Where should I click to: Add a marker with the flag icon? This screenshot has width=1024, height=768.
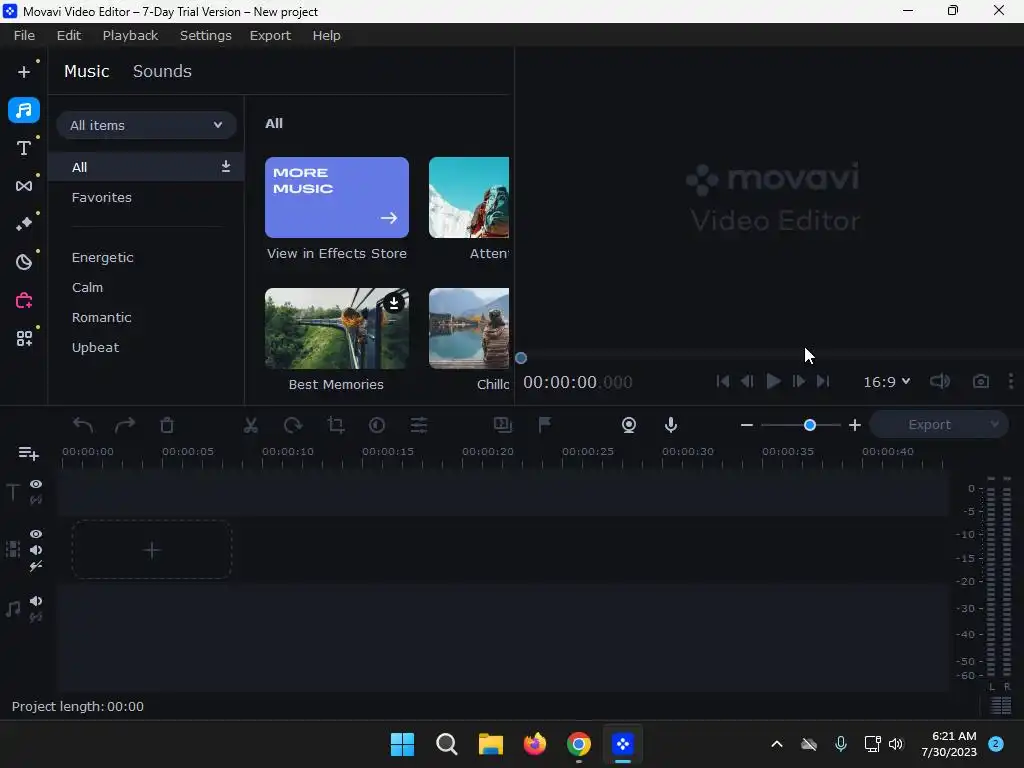click(x=545, y=425)
